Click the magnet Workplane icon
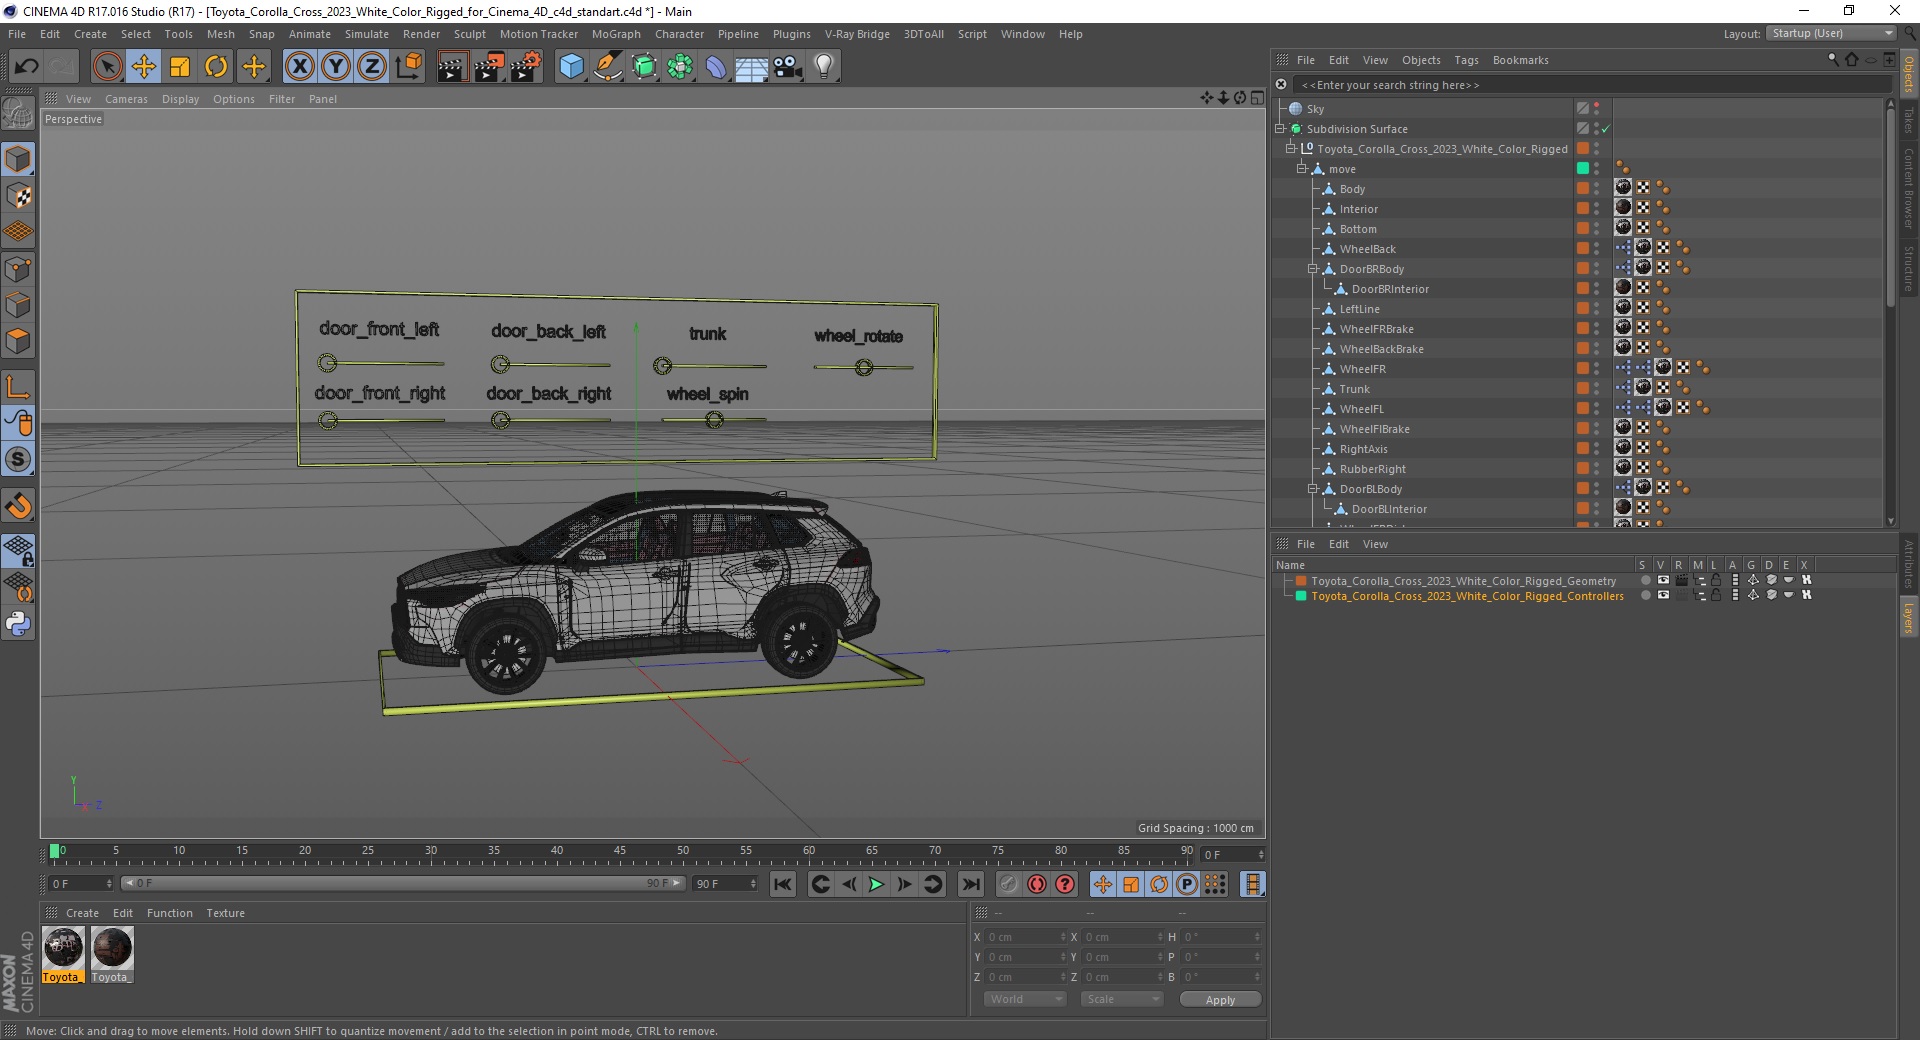Image resolution: width=1920 pixels, height=1040 pixels. pos(18,506)
